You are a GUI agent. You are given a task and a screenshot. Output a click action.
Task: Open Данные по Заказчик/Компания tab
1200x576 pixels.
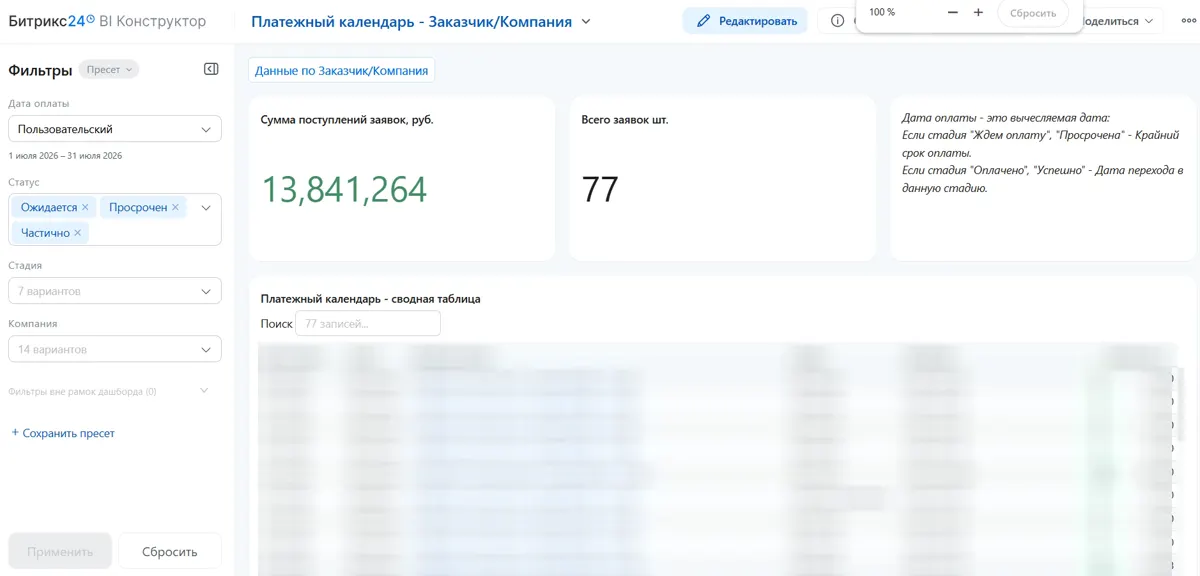pos(342,71)
